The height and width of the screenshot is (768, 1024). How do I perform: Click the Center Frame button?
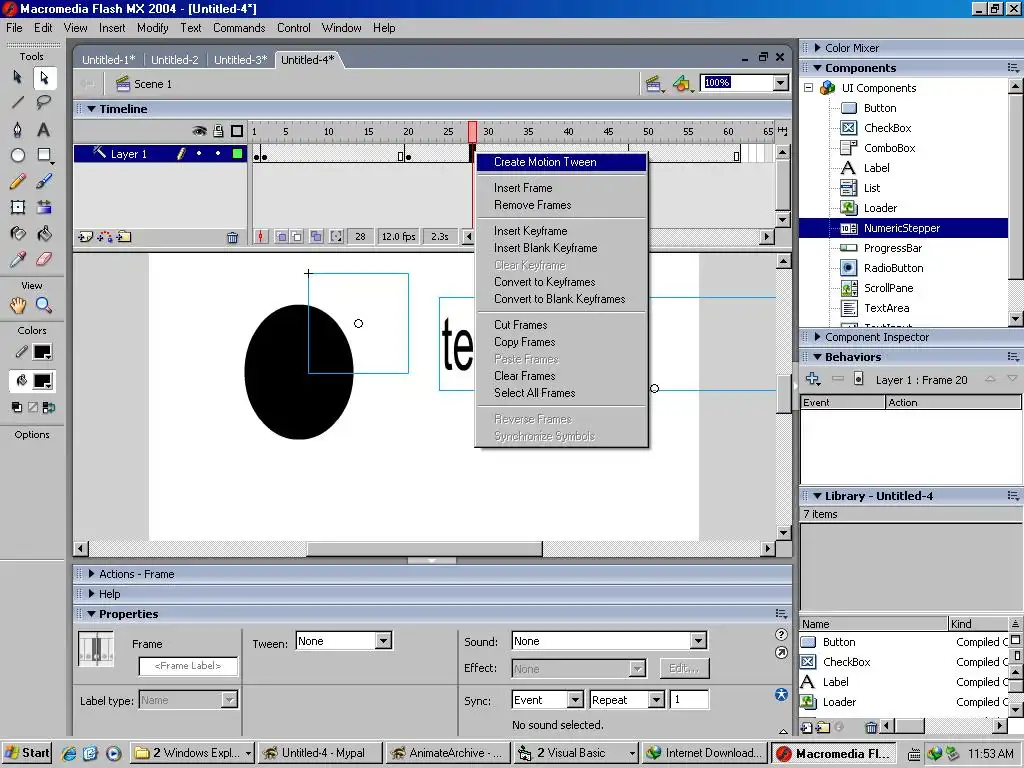[261, 236]
